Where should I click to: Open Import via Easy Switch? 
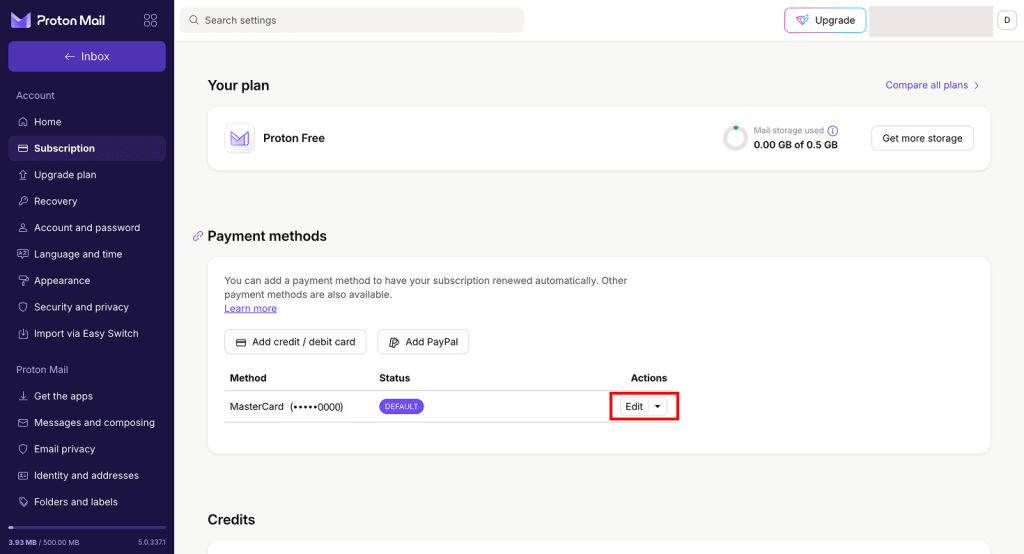(x=86, y=334)
